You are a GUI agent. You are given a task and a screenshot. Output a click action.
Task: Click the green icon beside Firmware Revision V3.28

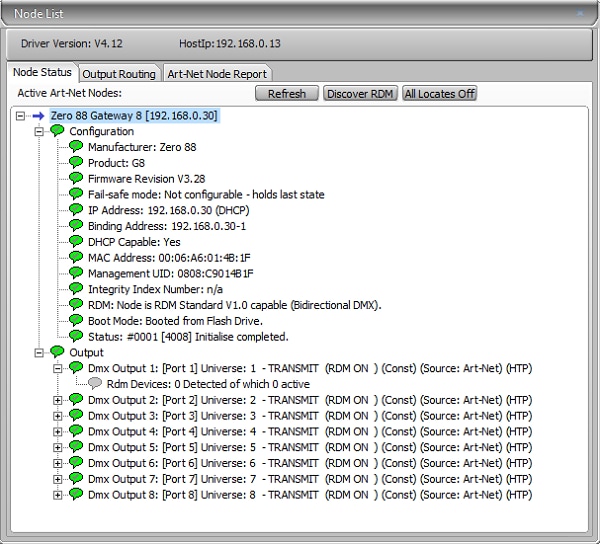[76, 178]
